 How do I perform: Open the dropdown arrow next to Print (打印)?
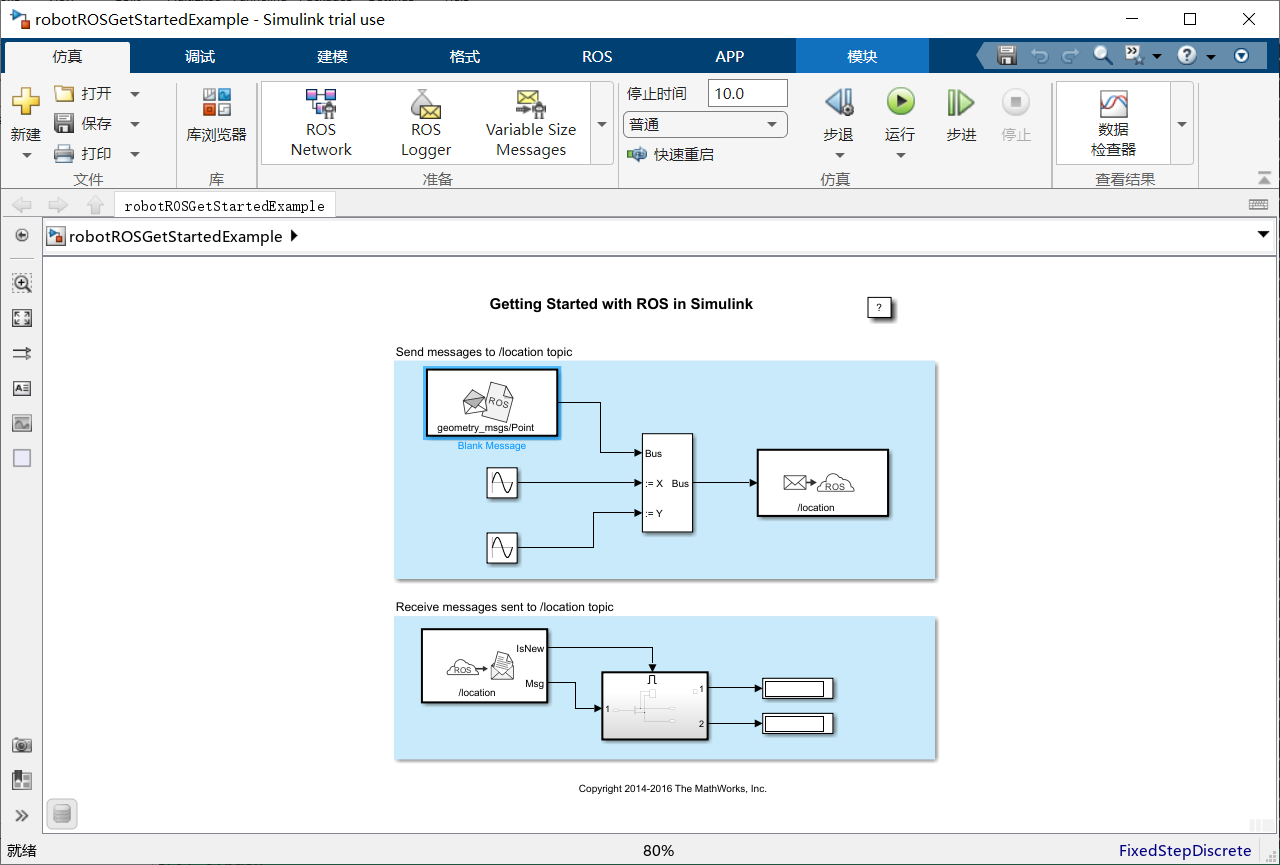pyautogui.click(x=135, y=154)
